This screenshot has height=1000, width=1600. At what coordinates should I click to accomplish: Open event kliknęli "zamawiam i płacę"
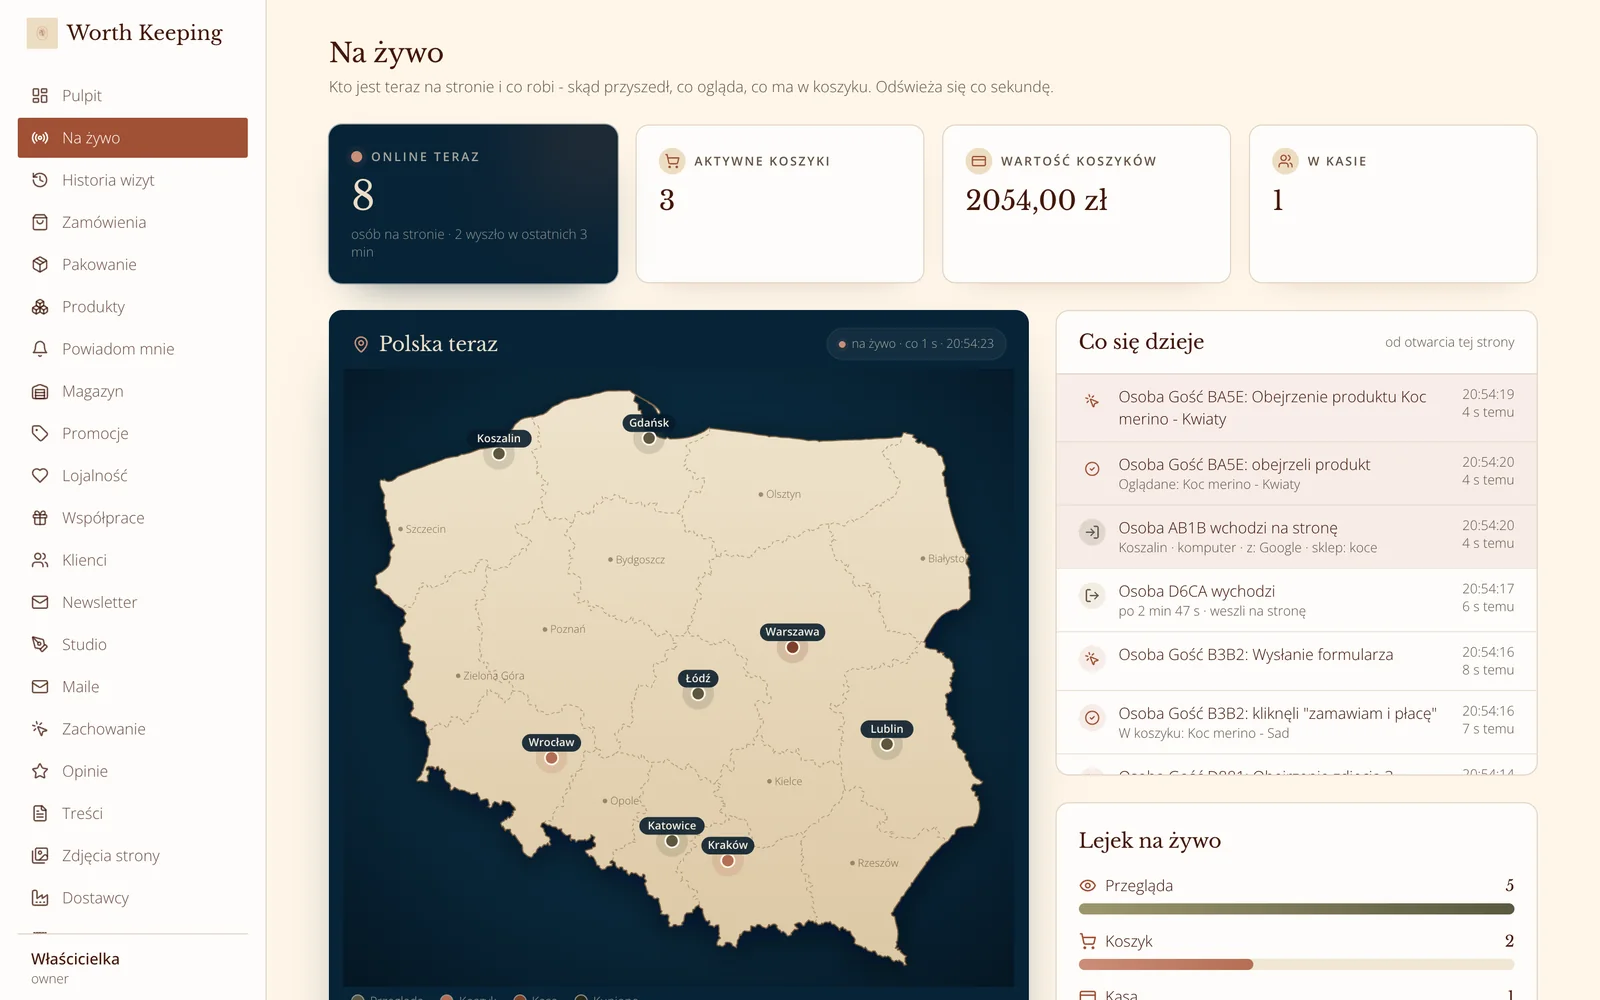coord(1296,722)
